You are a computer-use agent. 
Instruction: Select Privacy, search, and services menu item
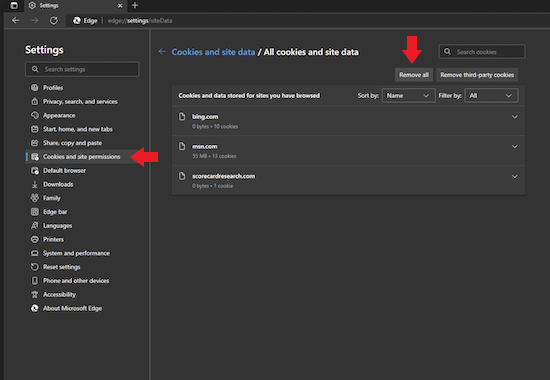(x=80, y=101)
